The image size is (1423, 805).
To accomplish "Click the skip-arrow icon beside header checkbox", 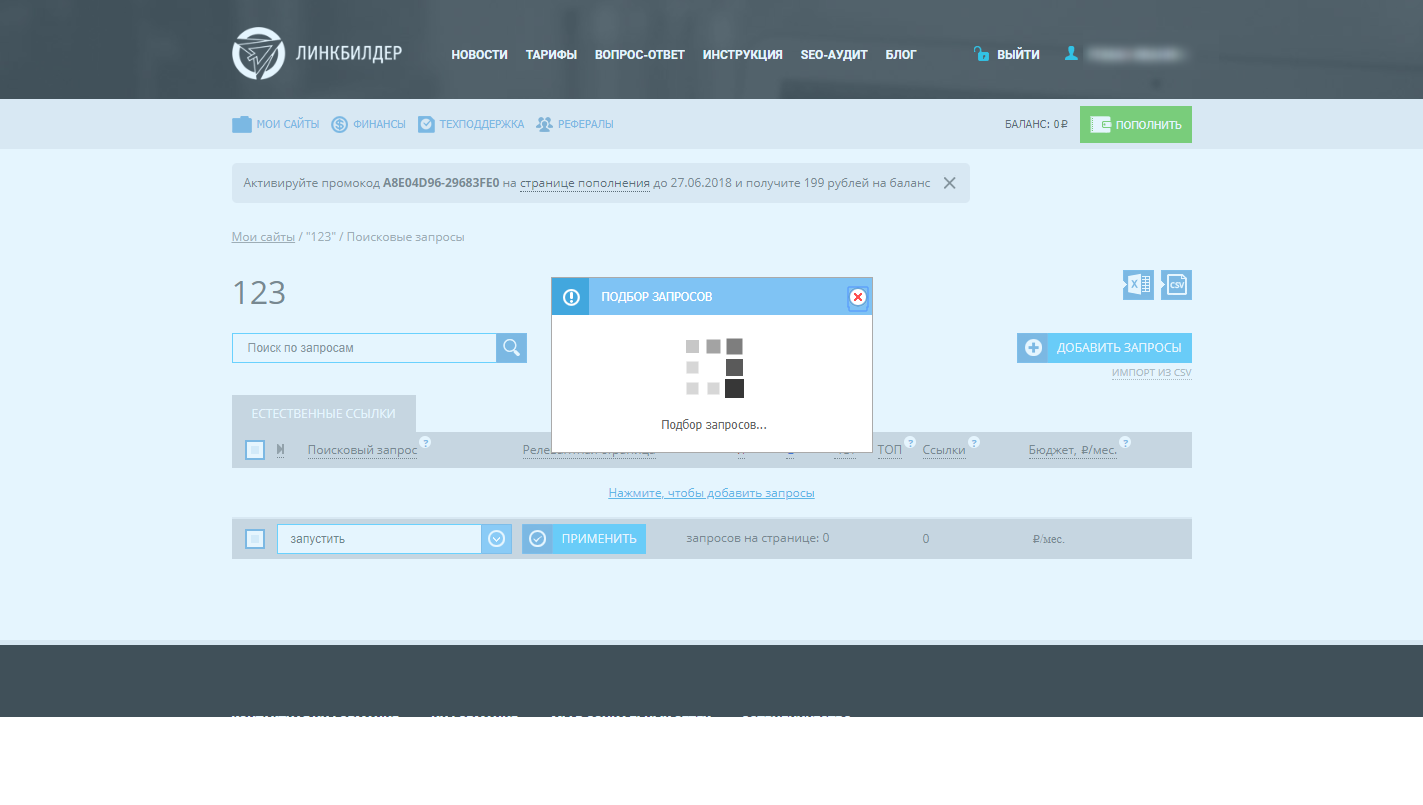I will point(281,450).
